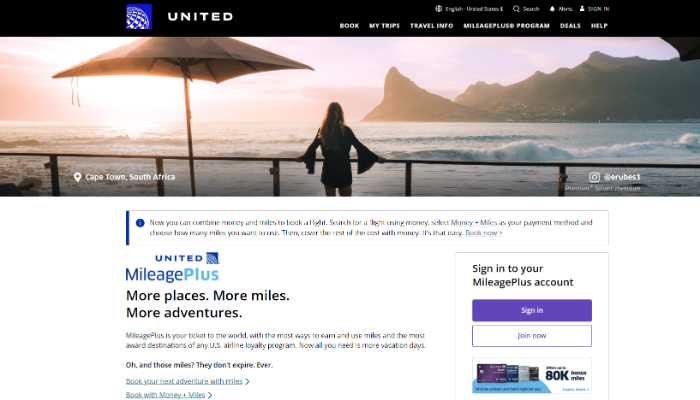Viewport: 700px width, 400px height.
Task: Open the My Trips menu
Action: click(x=384, y=26)
